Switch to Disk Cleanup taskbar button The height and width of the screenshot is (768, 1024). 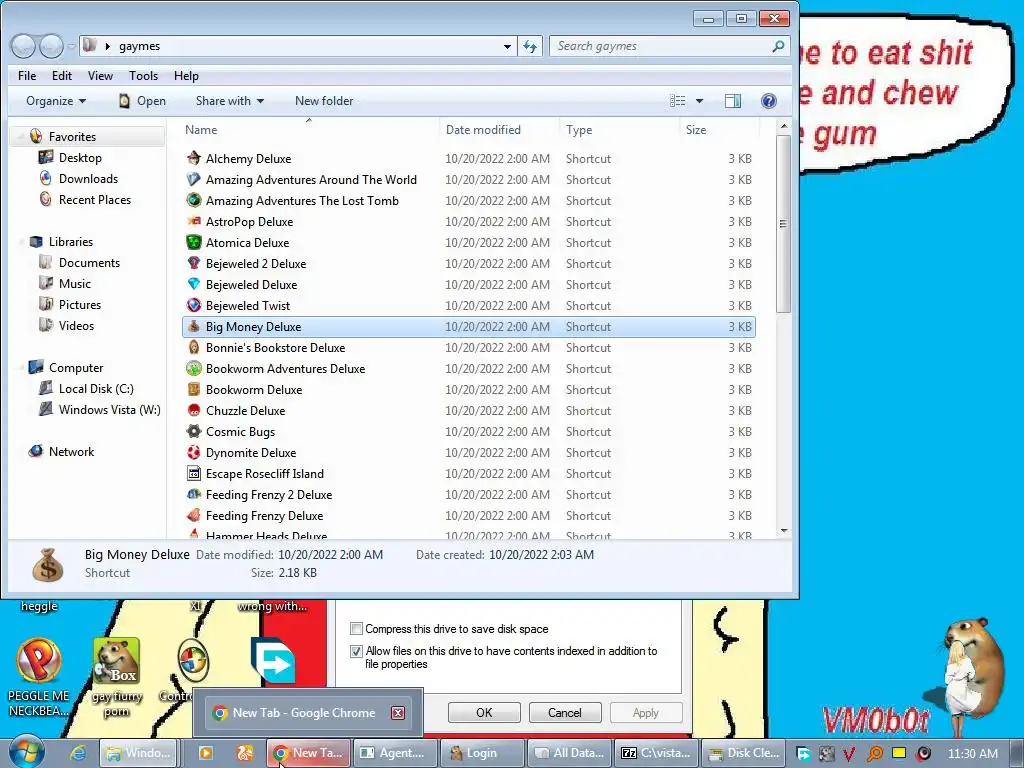[x=743, y=753]
